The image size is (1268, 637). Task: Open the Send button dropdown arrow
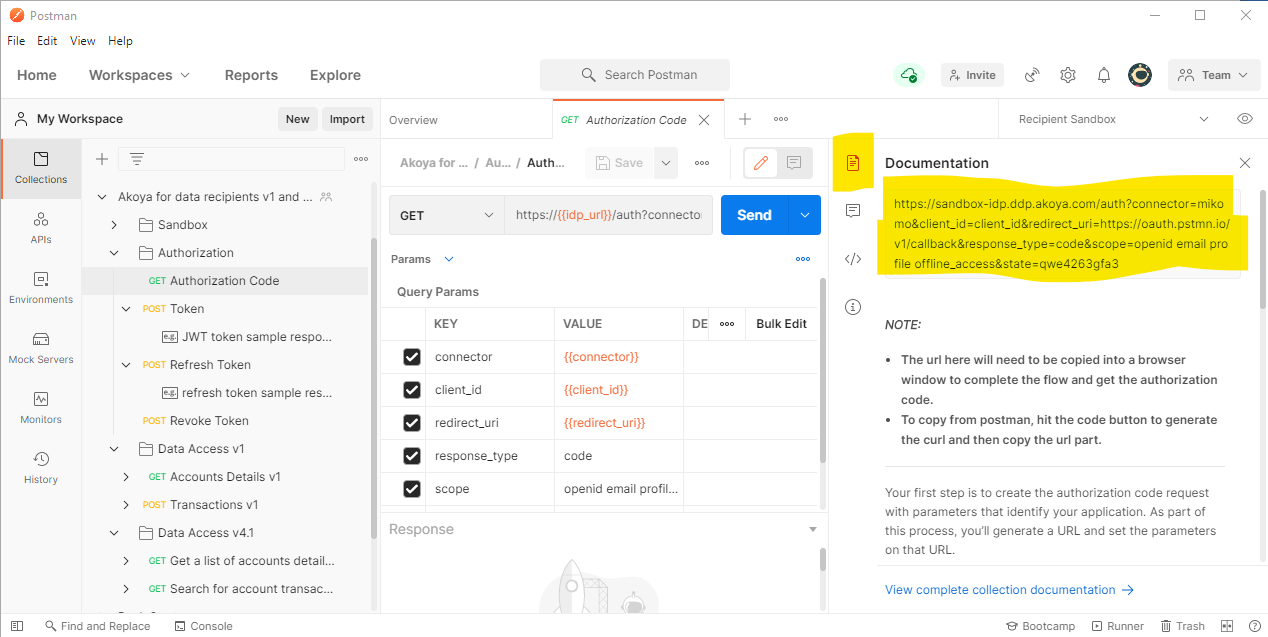[805, 215]
